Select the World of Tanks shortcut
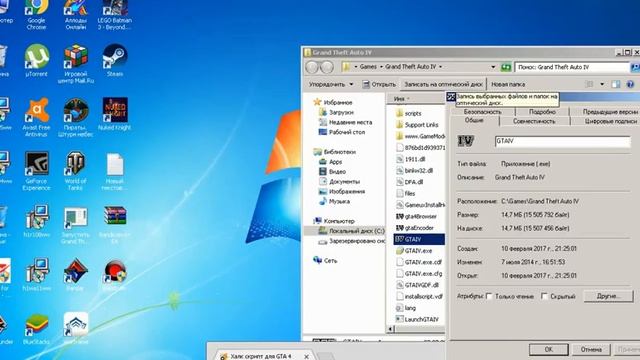The image size is (640, 360). pyautogui.click(x=76, y=171)
